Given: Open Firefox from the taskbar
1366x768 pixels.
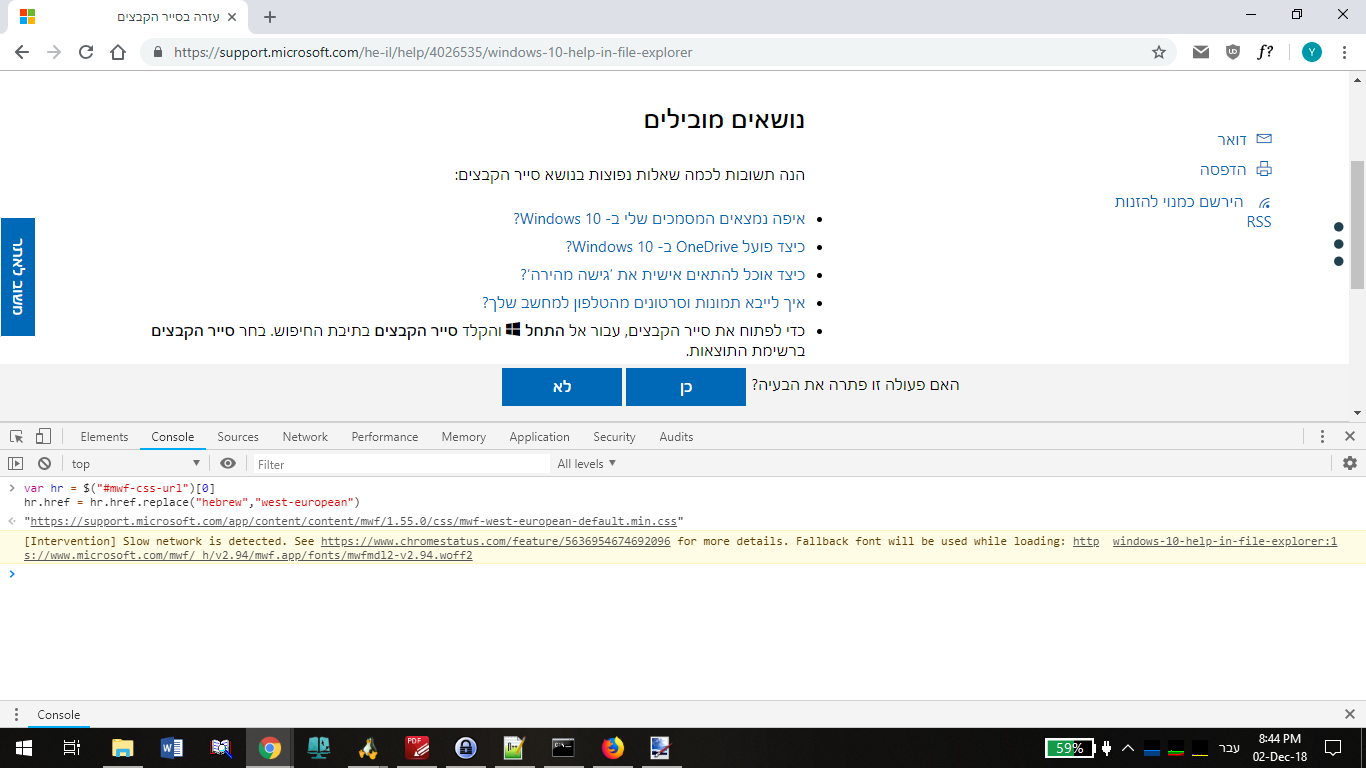Looking at the screenshot, I should (612, 748).
